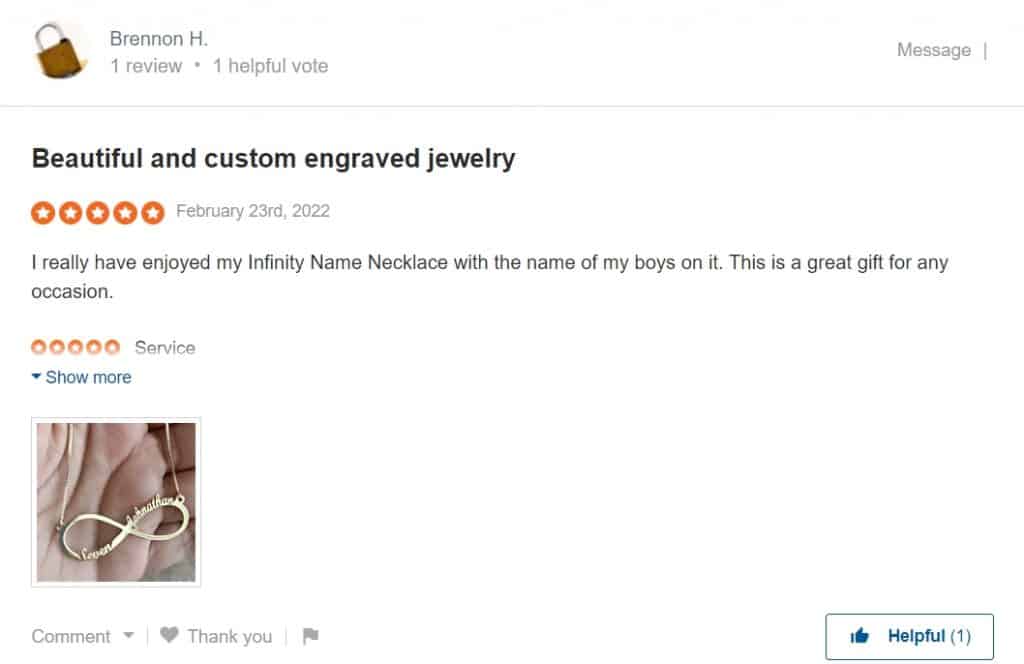Open the Comment dropdown arrow

[129, 635]
